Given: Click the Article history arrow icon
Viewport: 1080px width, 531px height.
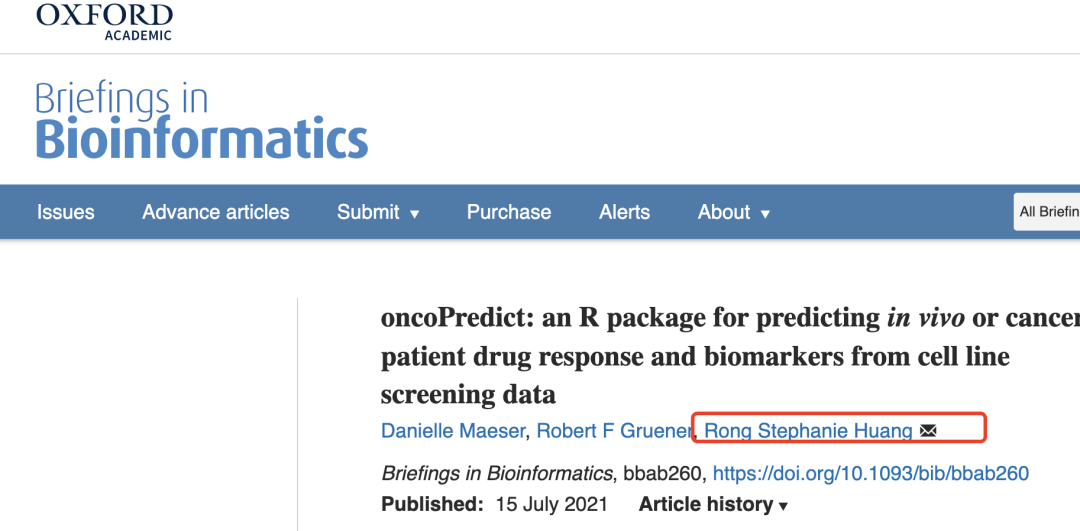Looking at the screenshot, I should pyautogui.click(x=783, y=507).
